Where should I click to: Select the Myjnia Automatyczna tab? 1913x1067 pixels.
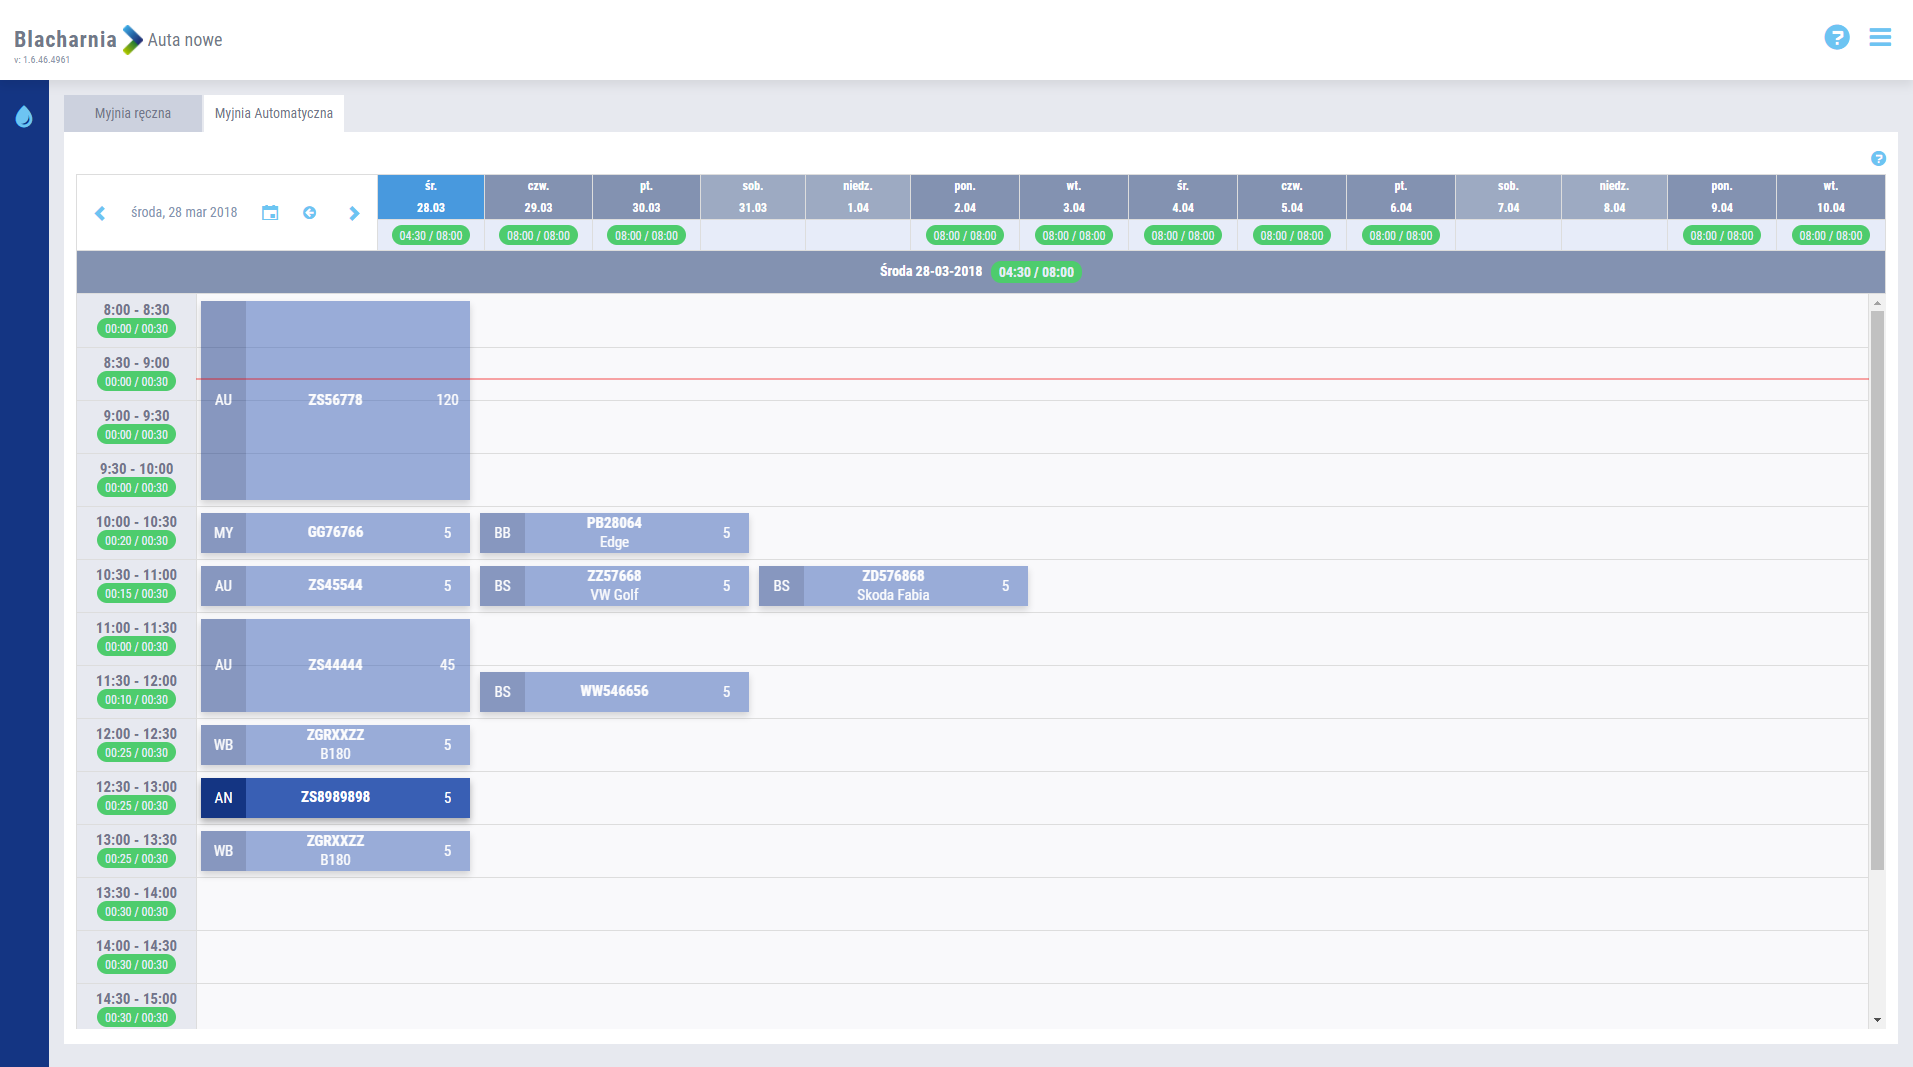pos(273,114)
